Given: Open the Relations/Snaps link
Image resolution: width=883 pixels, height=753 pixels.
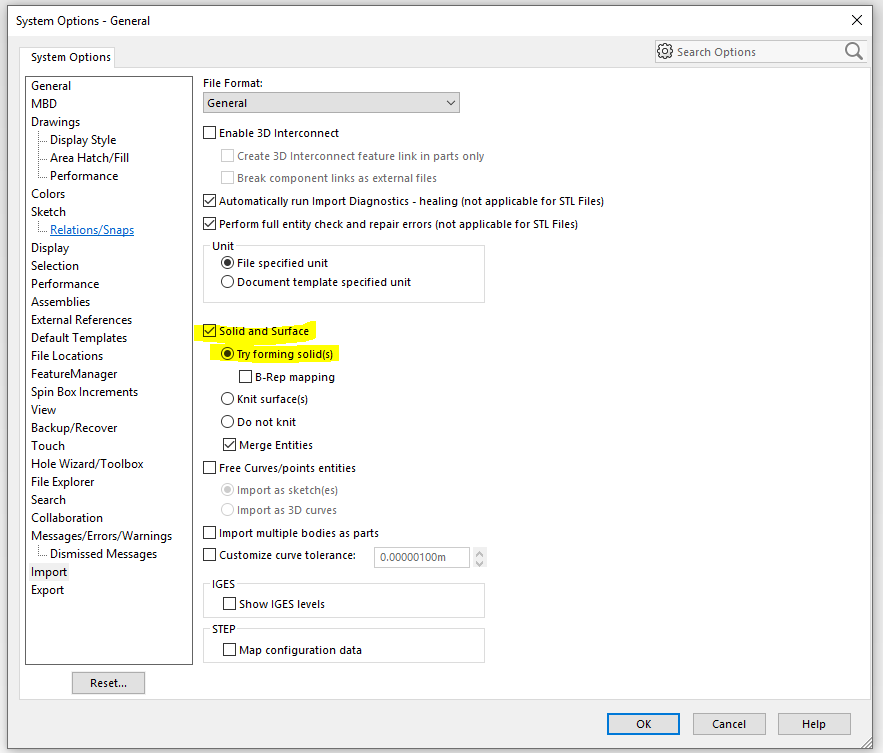Looking at the screenshot, I should (92, 230).
